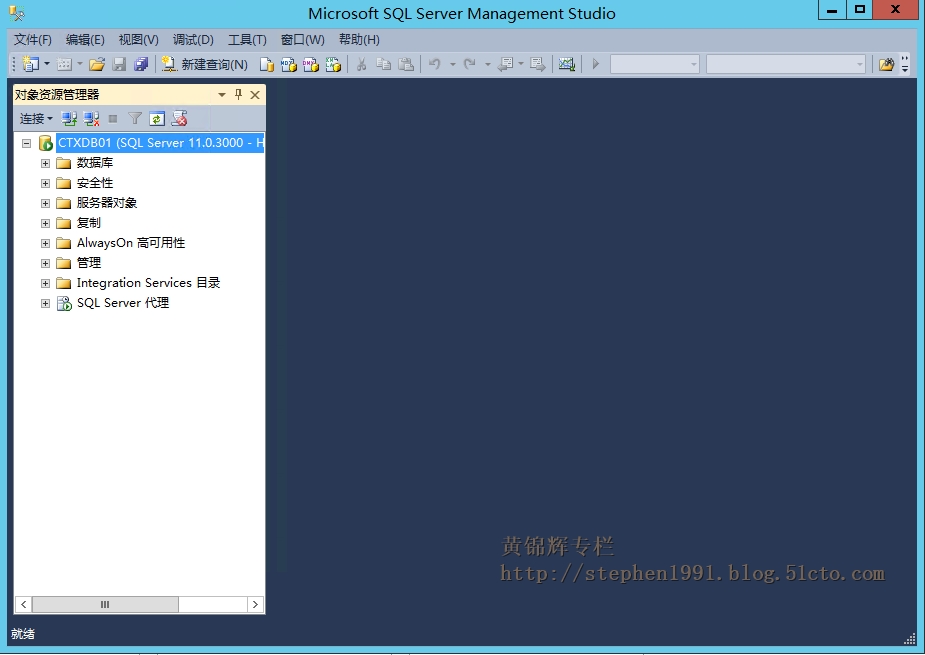The width and height of the screenshot is (925, 655).
Task: Select the AlwaysOn 高可用性 tree item
Action: pos(130,243)
